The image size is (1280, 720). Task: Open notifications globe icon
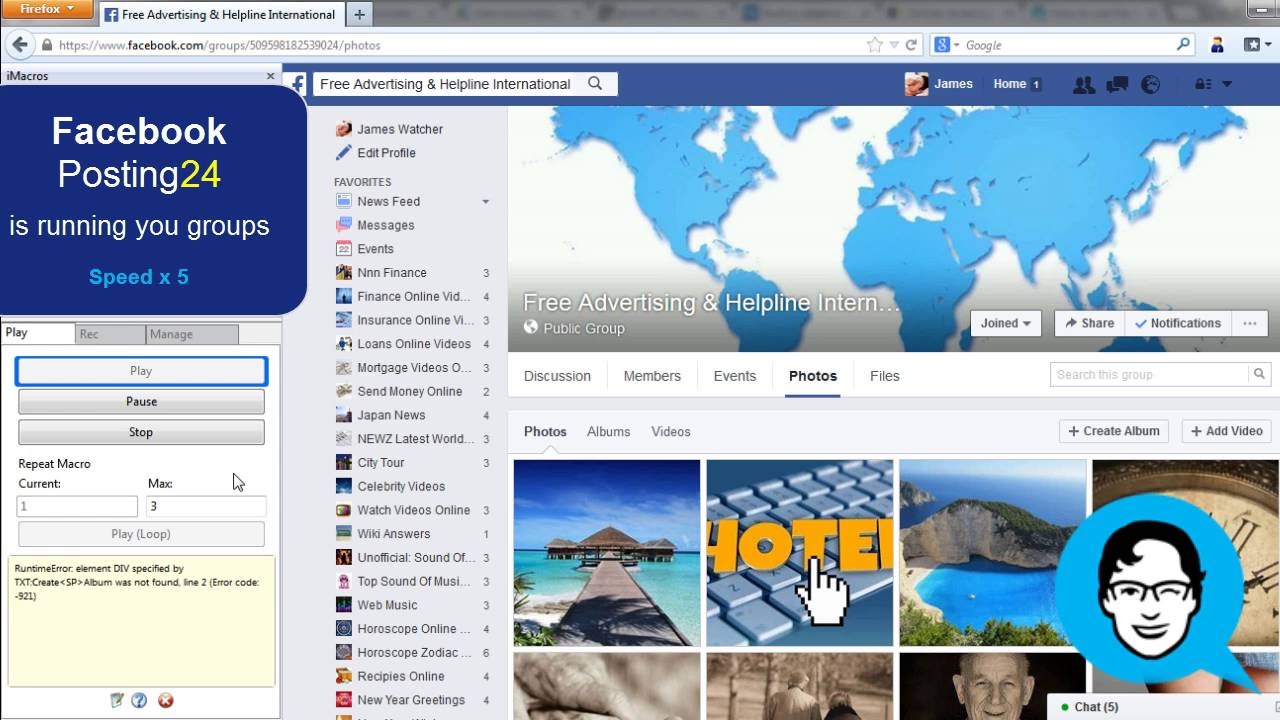(x=1151, y=85)
